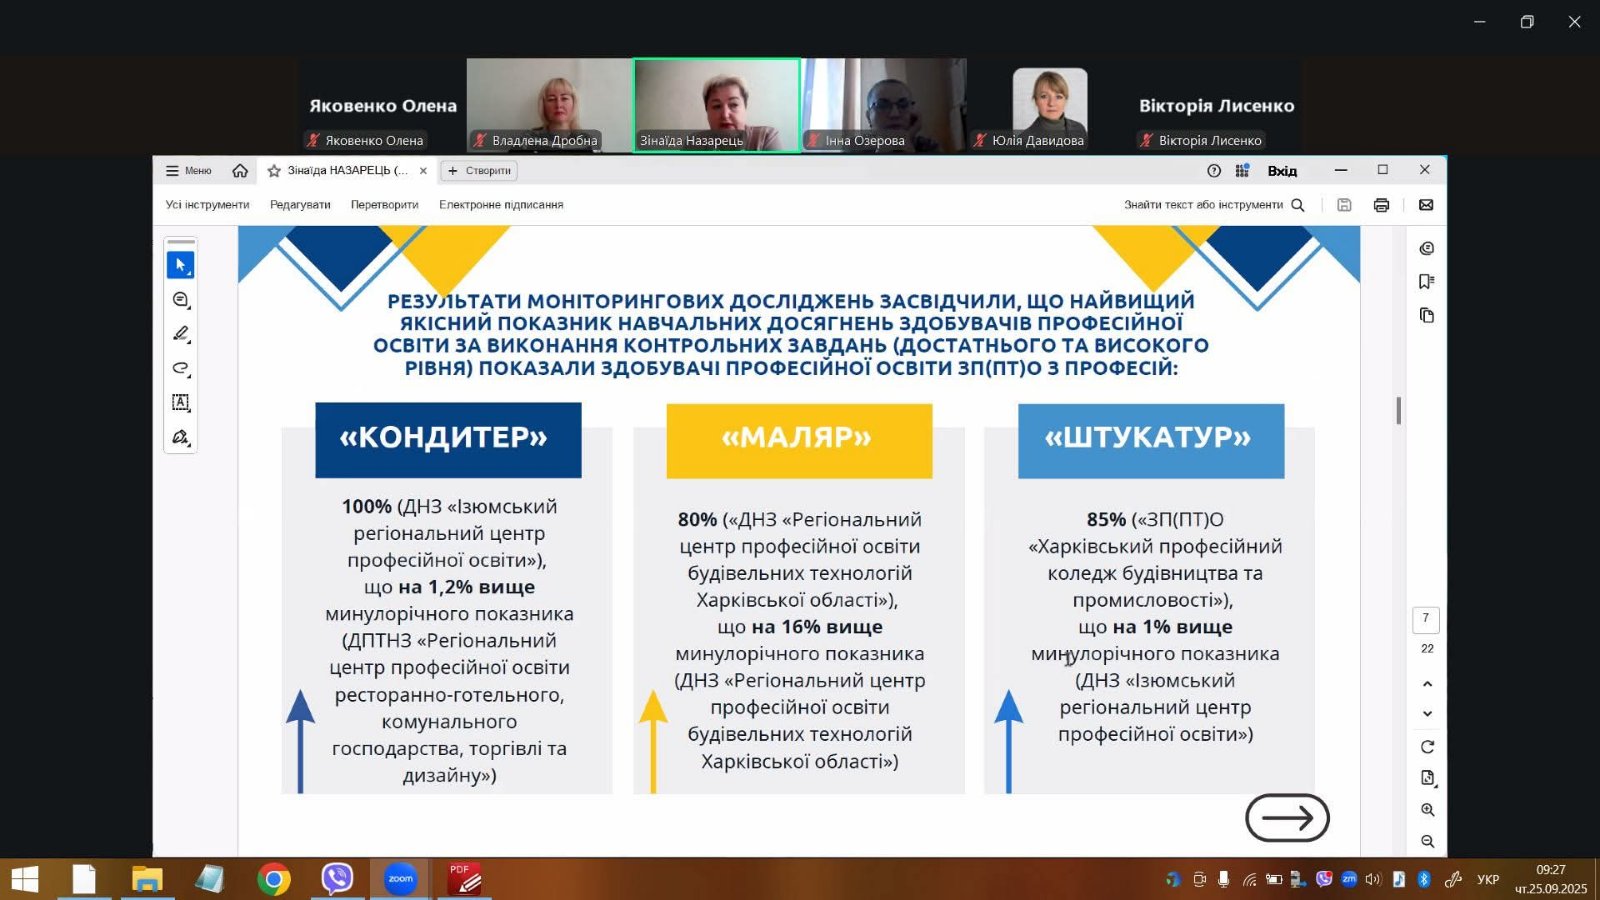This screenshot has height=900, width=1600.
Task: Select the arrow selection tool
Action: point(180,265)
